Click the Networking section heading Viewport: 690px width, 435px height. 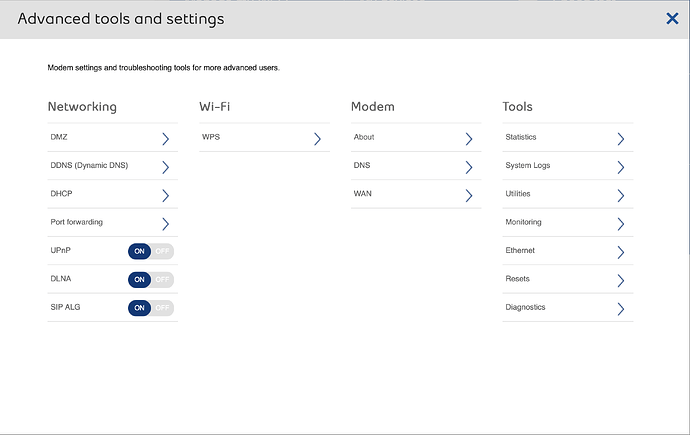point(82,106)
